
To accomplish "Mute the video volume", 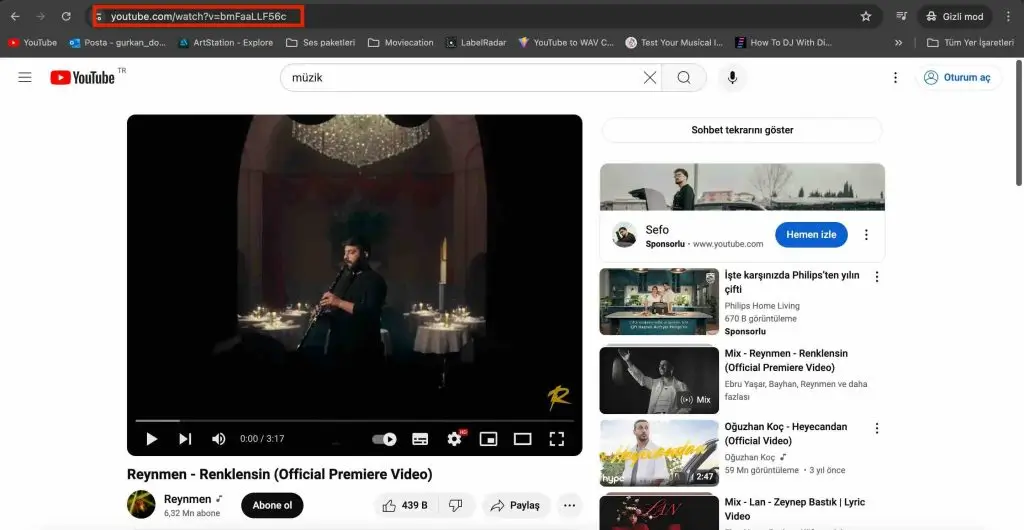I will click(x=218, y=439).
